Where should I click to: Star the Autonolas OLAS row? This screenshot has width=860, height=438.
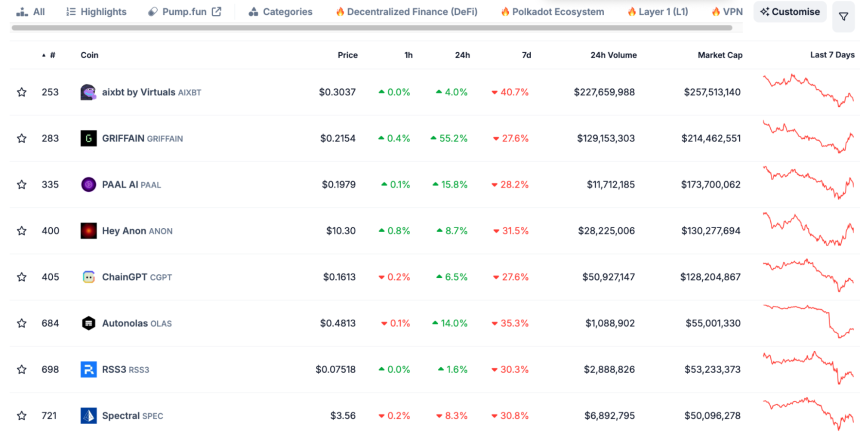click(x=21, y=323)
